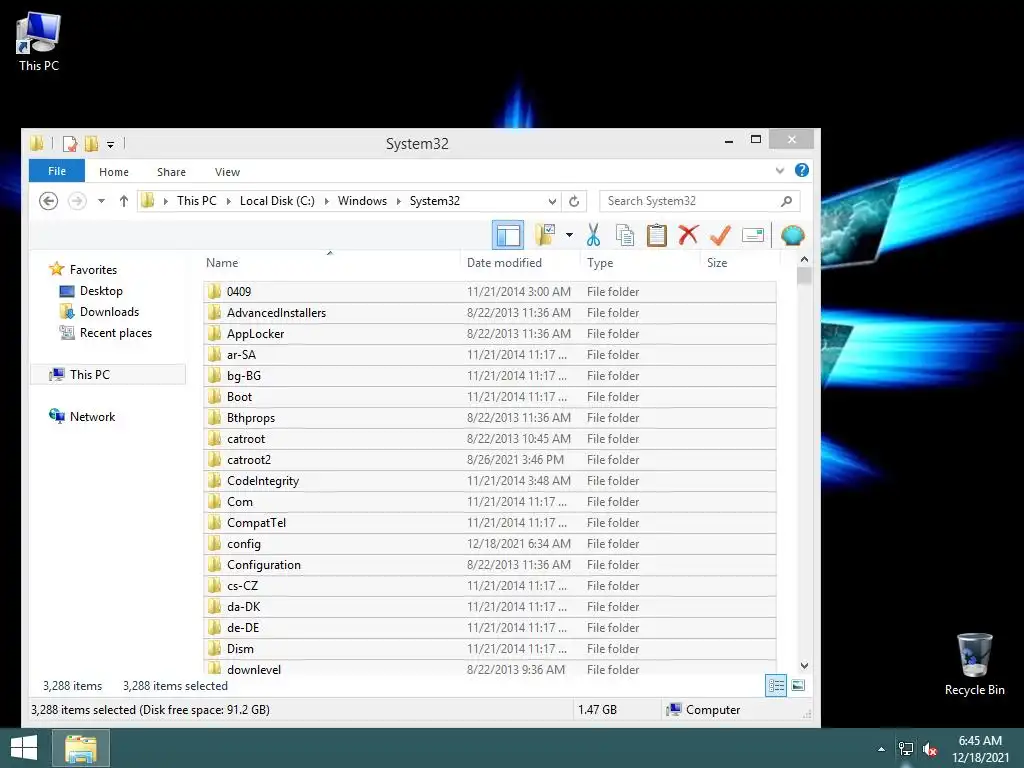Expand the arrow after the This PC breadcrumb
Screen dimensions: 1024x768
click(229, 200)
